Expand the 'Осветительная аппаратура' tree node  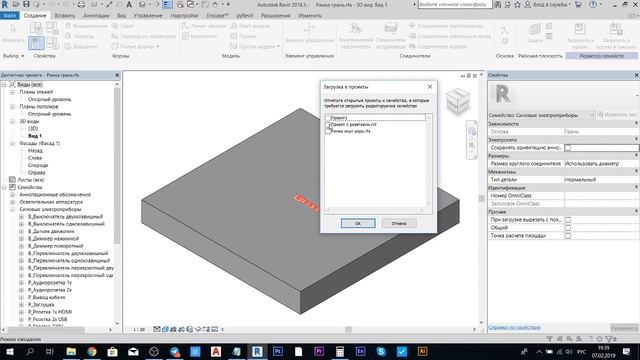(x=12, y=202)
